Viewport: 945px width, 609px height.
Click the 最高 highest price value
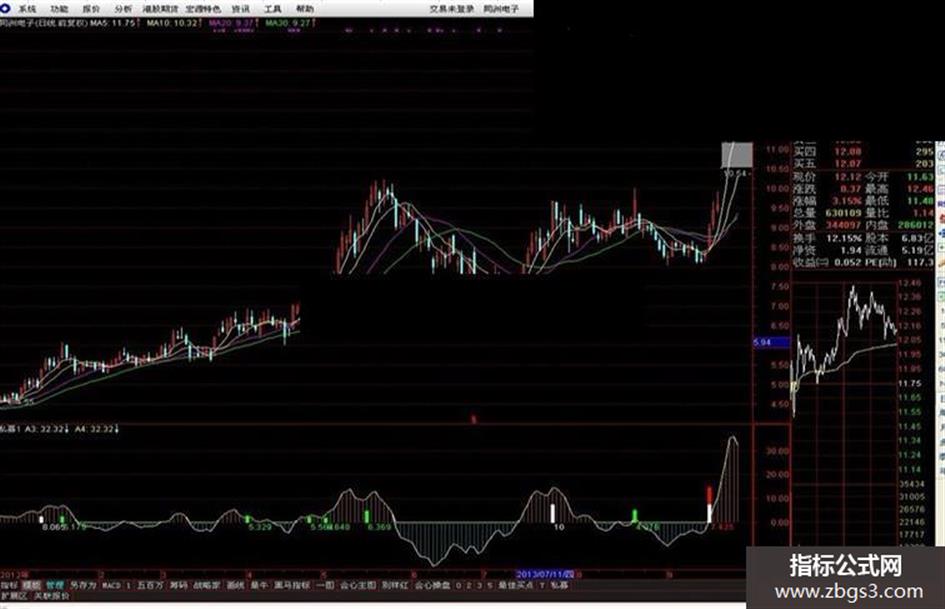pyautogui.click(x=920, y=189)
